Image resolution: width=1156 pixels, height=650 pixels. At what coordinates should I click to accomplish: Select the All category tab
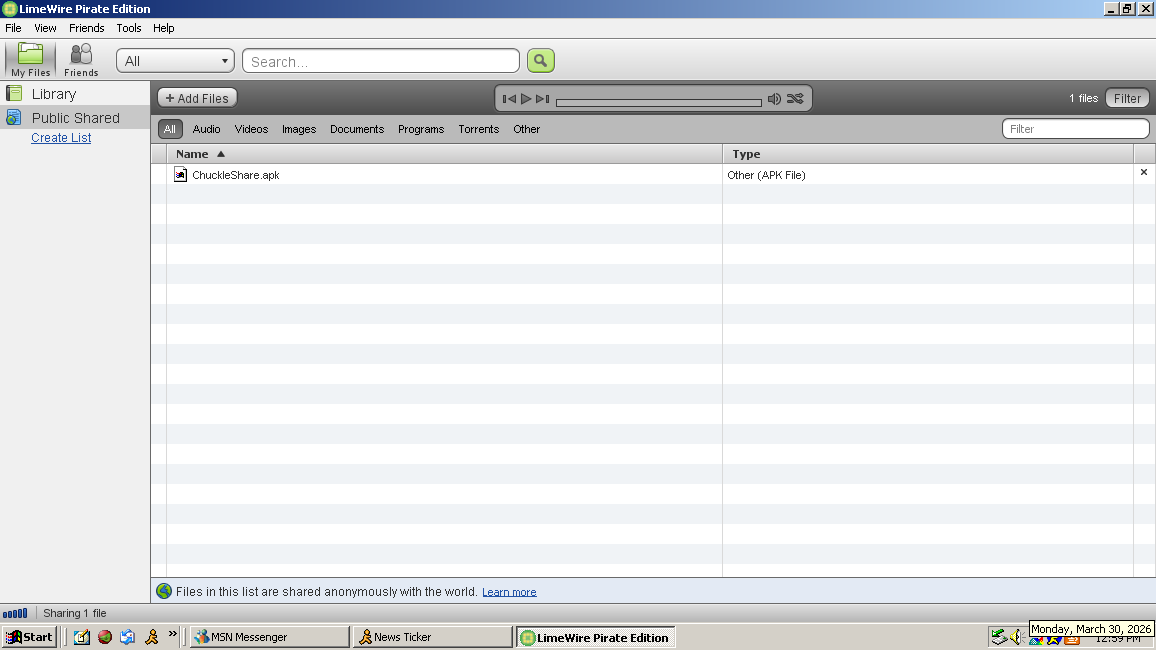pos(170,129)
